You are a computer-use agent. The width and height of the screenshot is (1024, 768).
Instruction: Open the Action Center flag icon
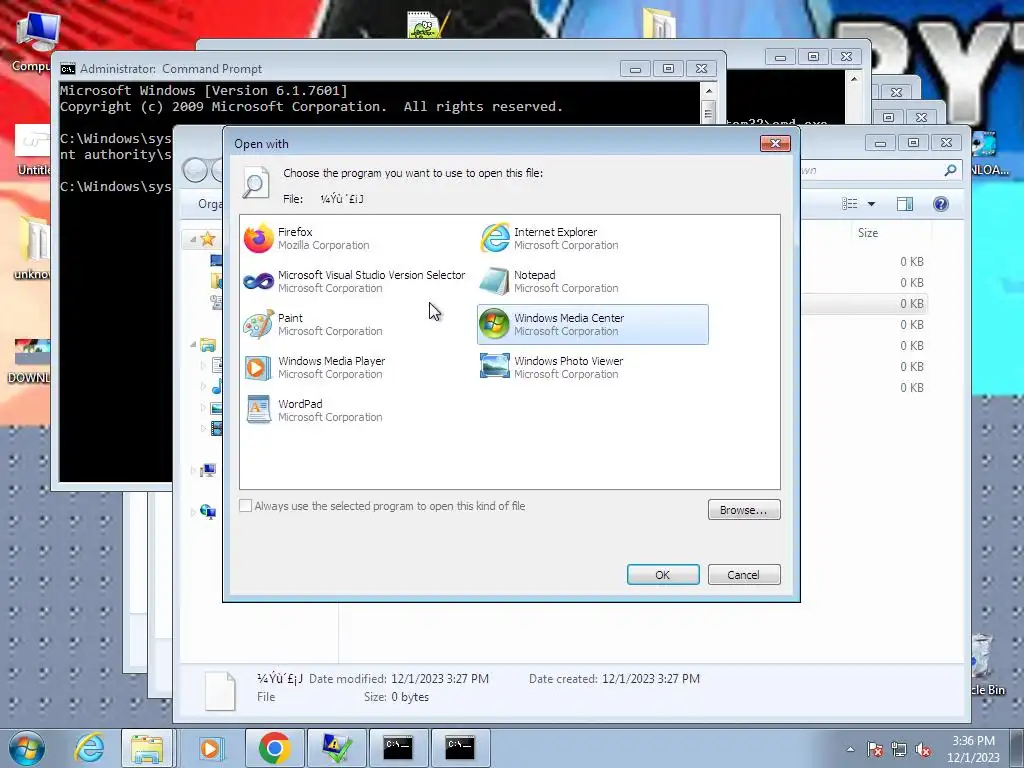click(x=875, y=750)
